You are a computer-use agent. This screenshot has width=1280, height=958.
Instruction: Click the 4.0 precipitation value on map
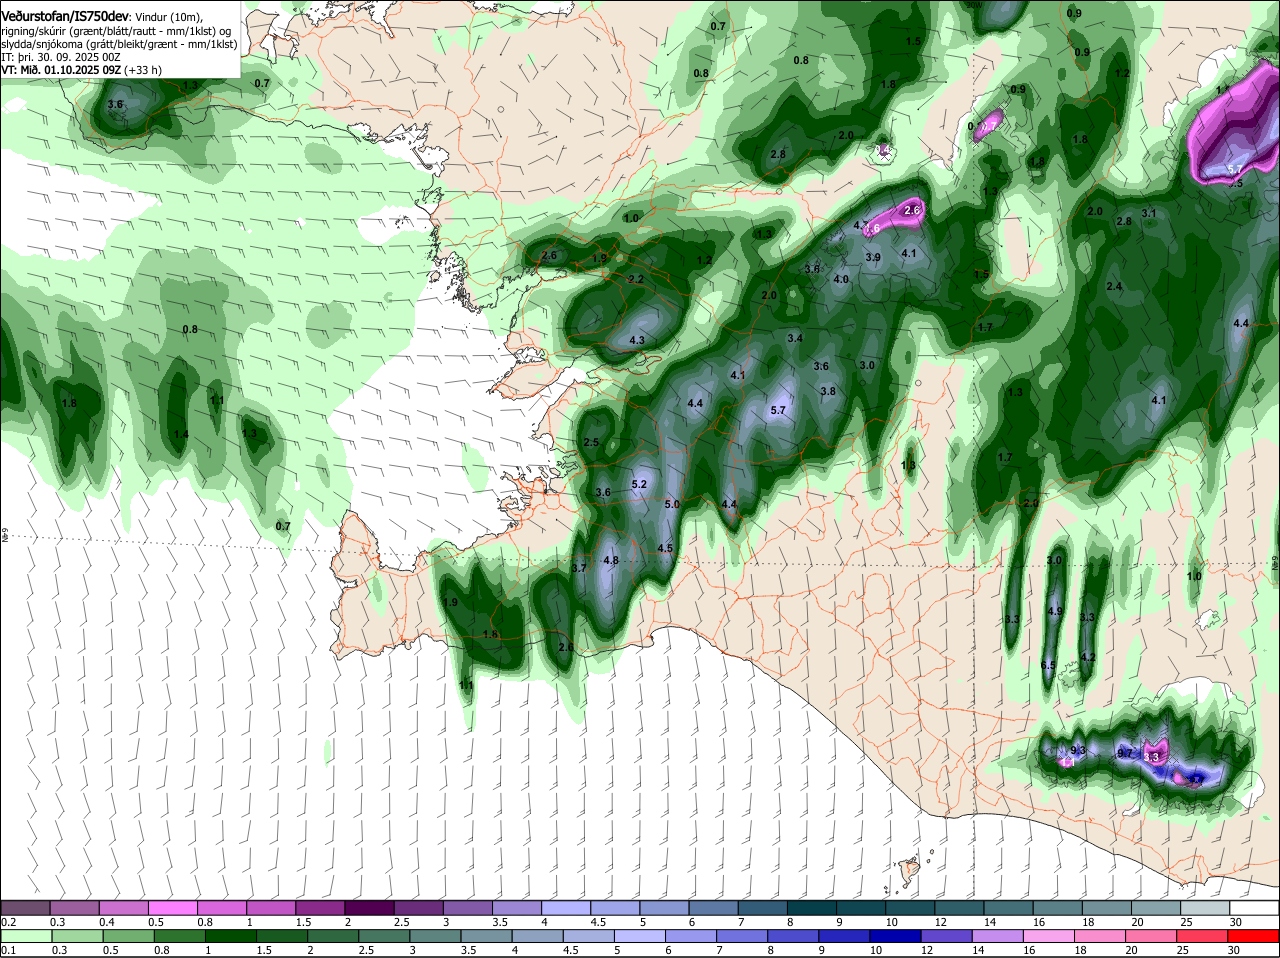(x=841, y=279)
